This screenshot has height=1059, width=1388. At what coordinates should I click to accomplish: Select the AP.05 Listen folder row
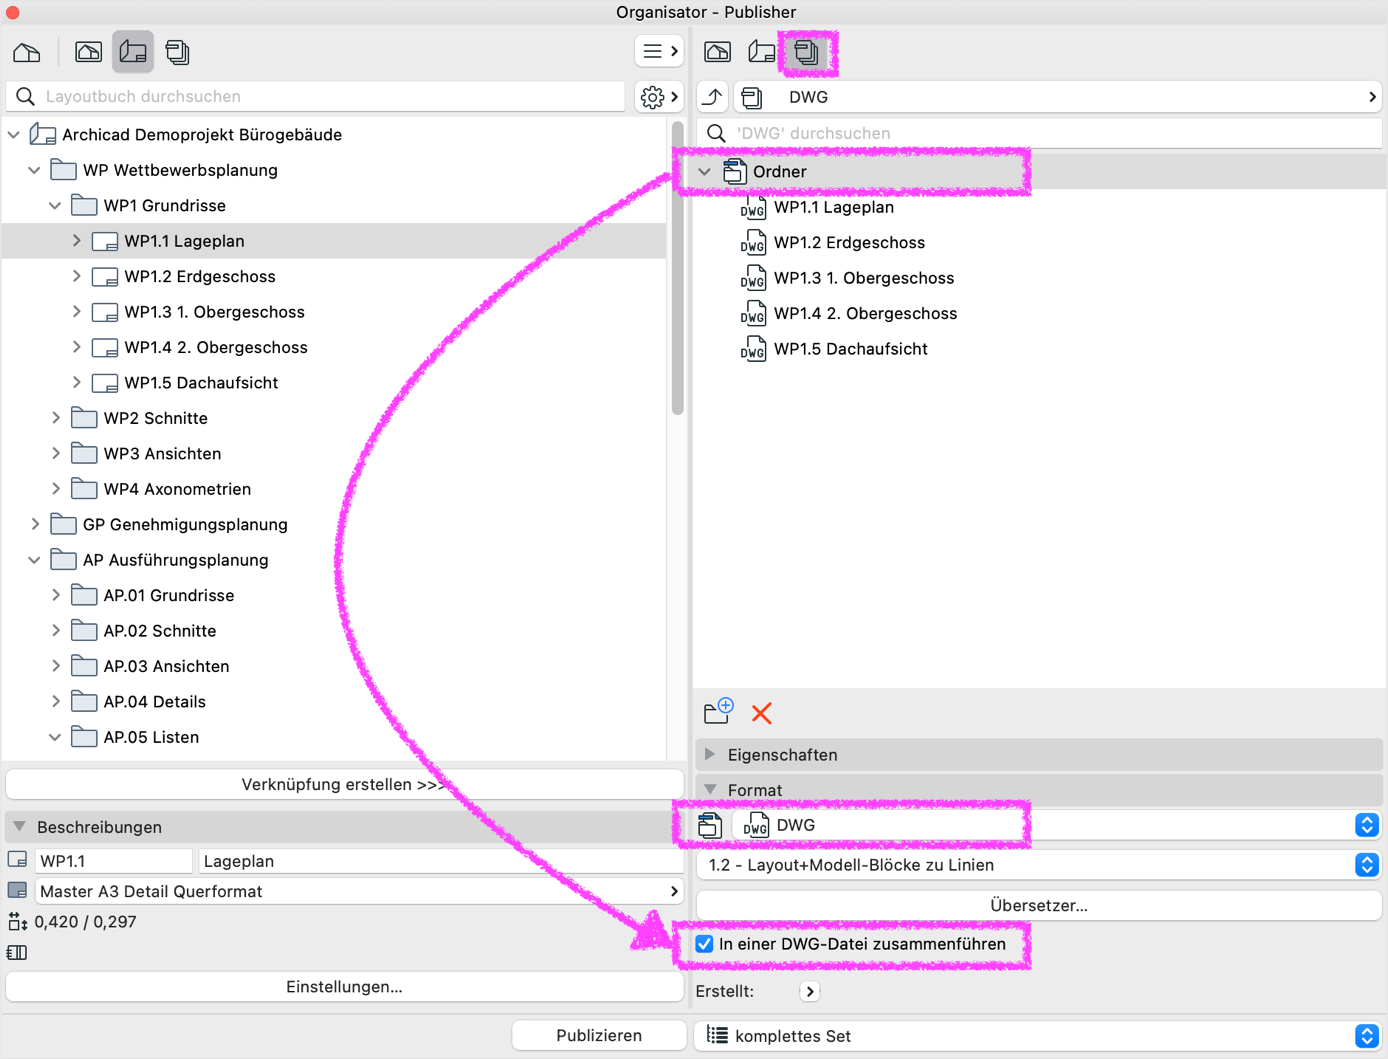[x=335, y=738]
